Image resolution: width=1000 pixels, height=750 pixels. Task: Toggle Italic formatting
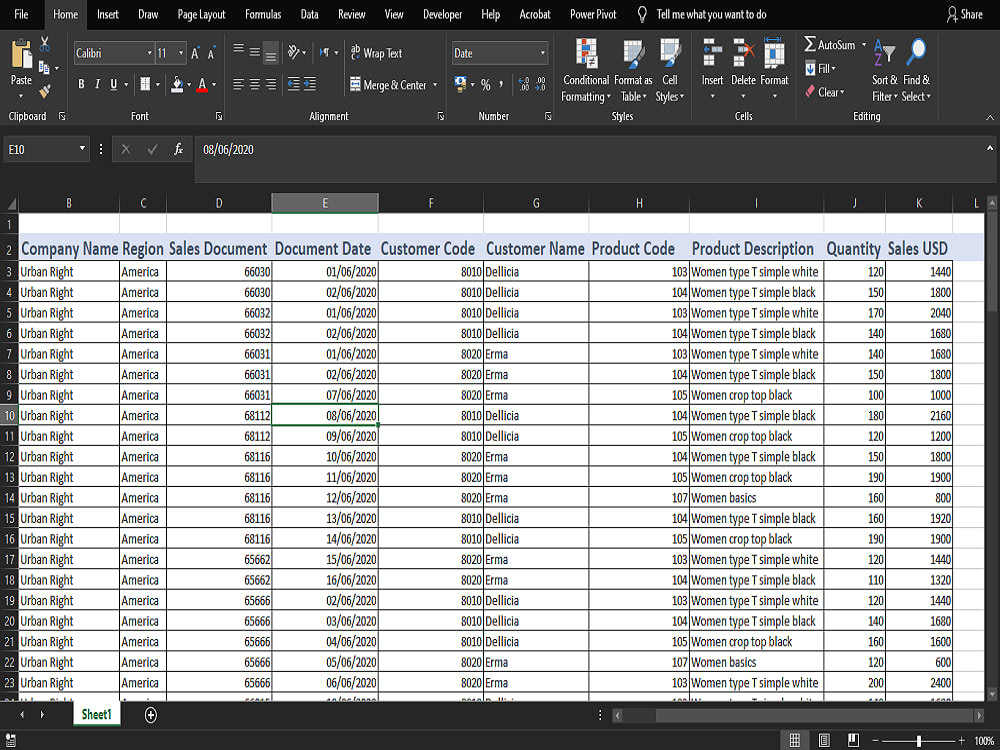(x=97, y=84)
